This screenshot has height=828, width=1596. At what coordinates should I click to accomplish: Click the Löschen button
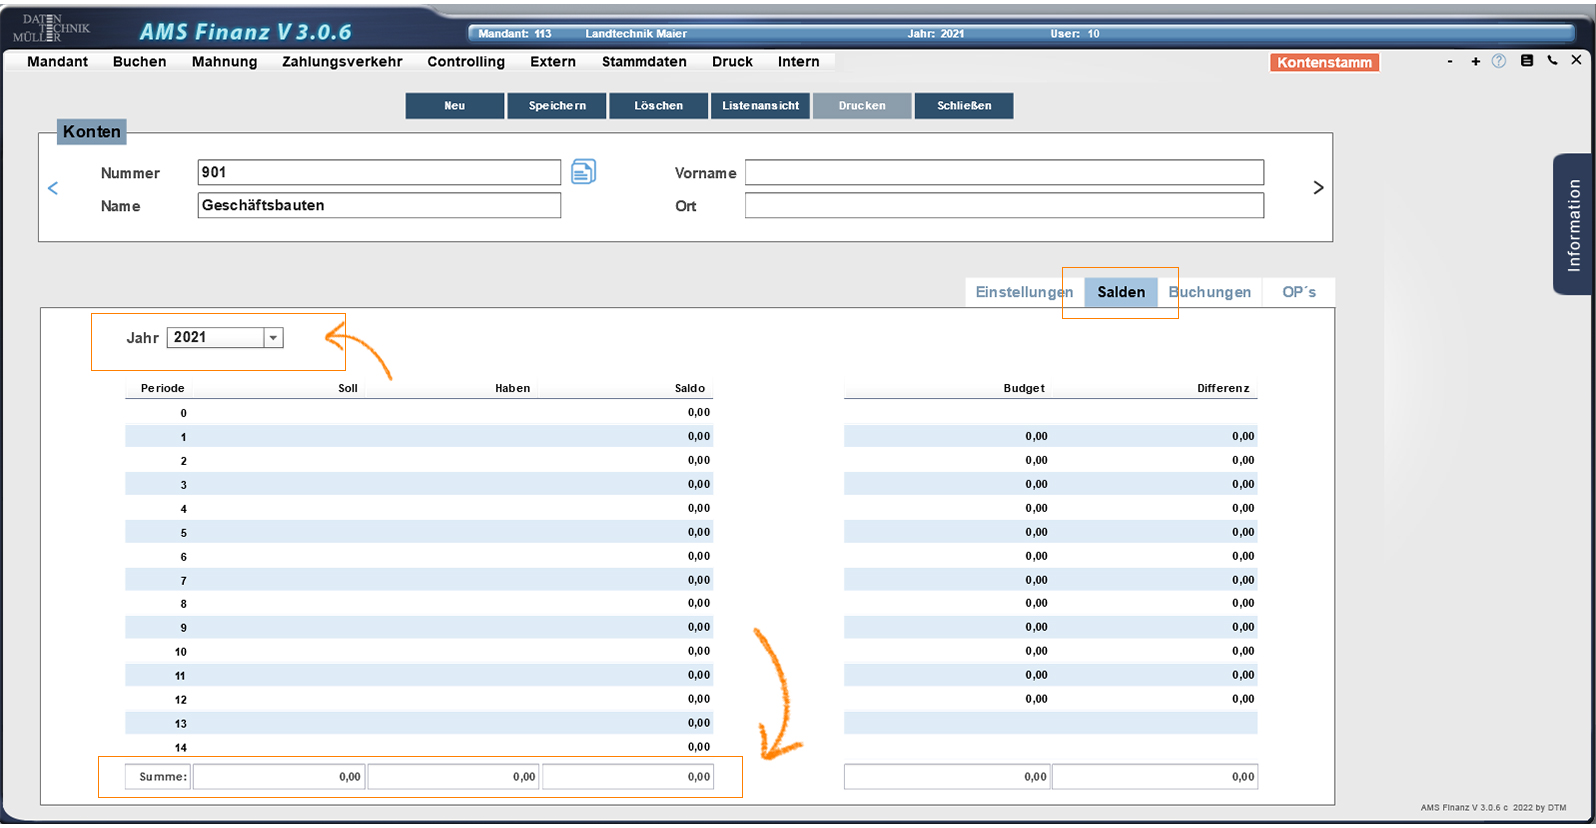tap(658, 106)
